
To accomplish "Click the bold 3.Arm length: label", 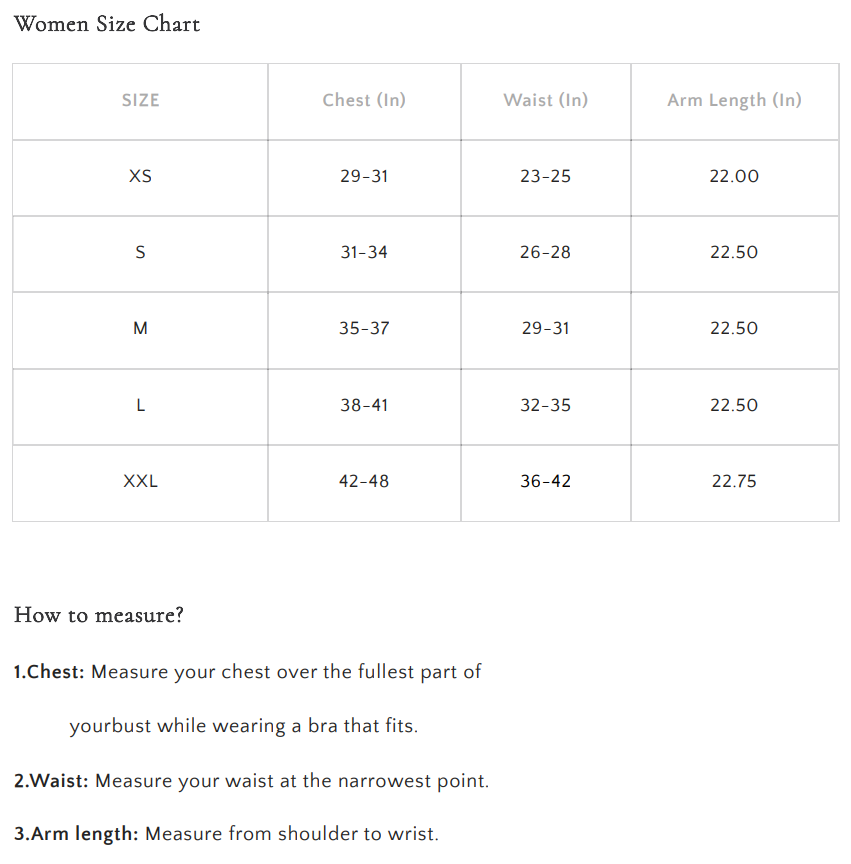I will point(76,833).
